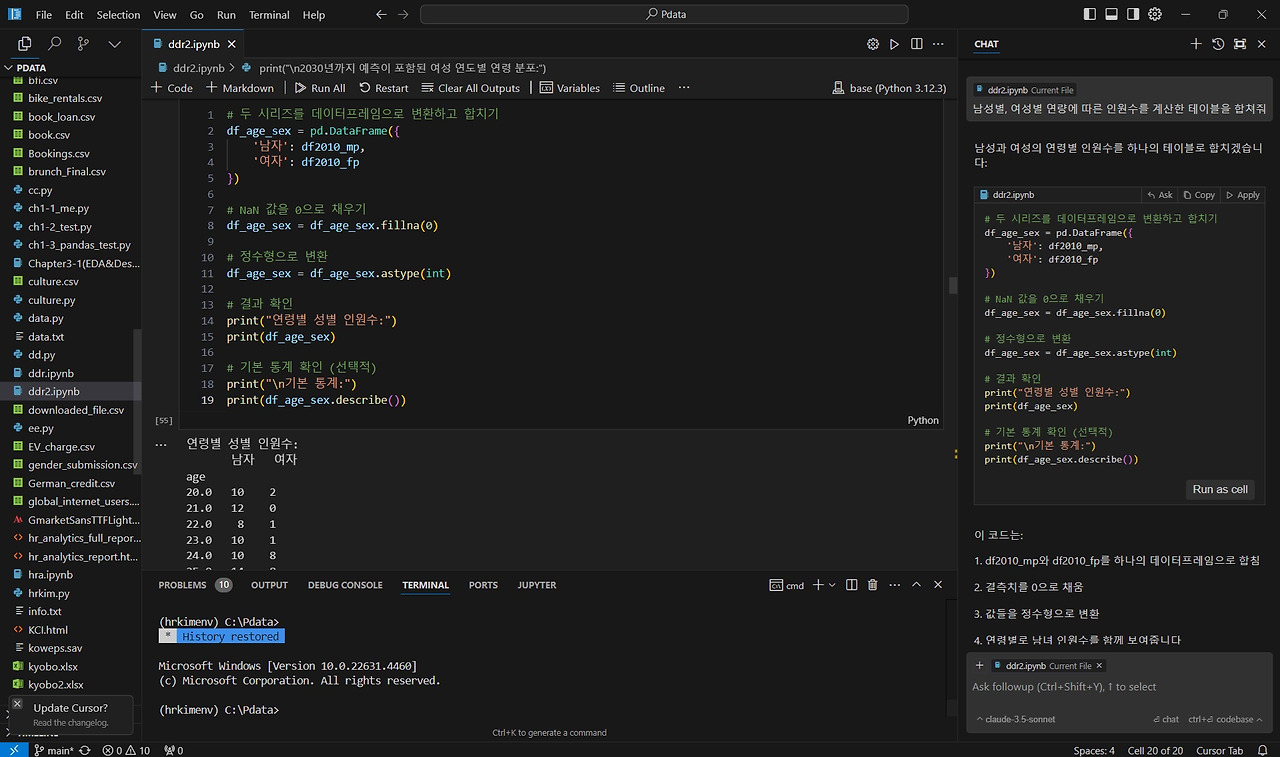Image resolution: width=1280 pixels, height=757 pixels.
Task: Select kernel base (Python 3.12.3)
Action: point(889,88)
